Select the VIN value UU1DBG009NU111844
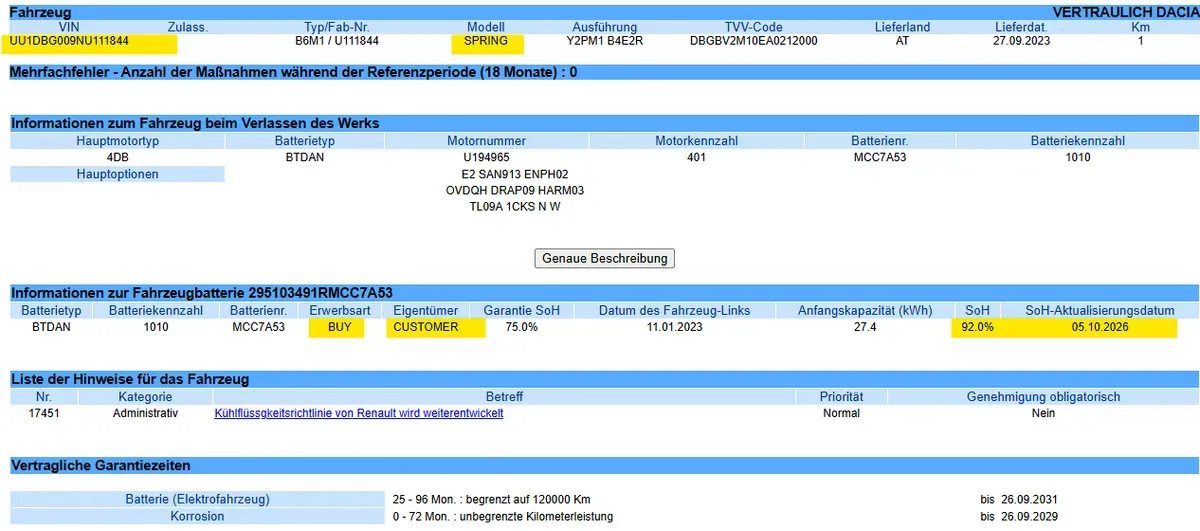 tap(69, 42)
